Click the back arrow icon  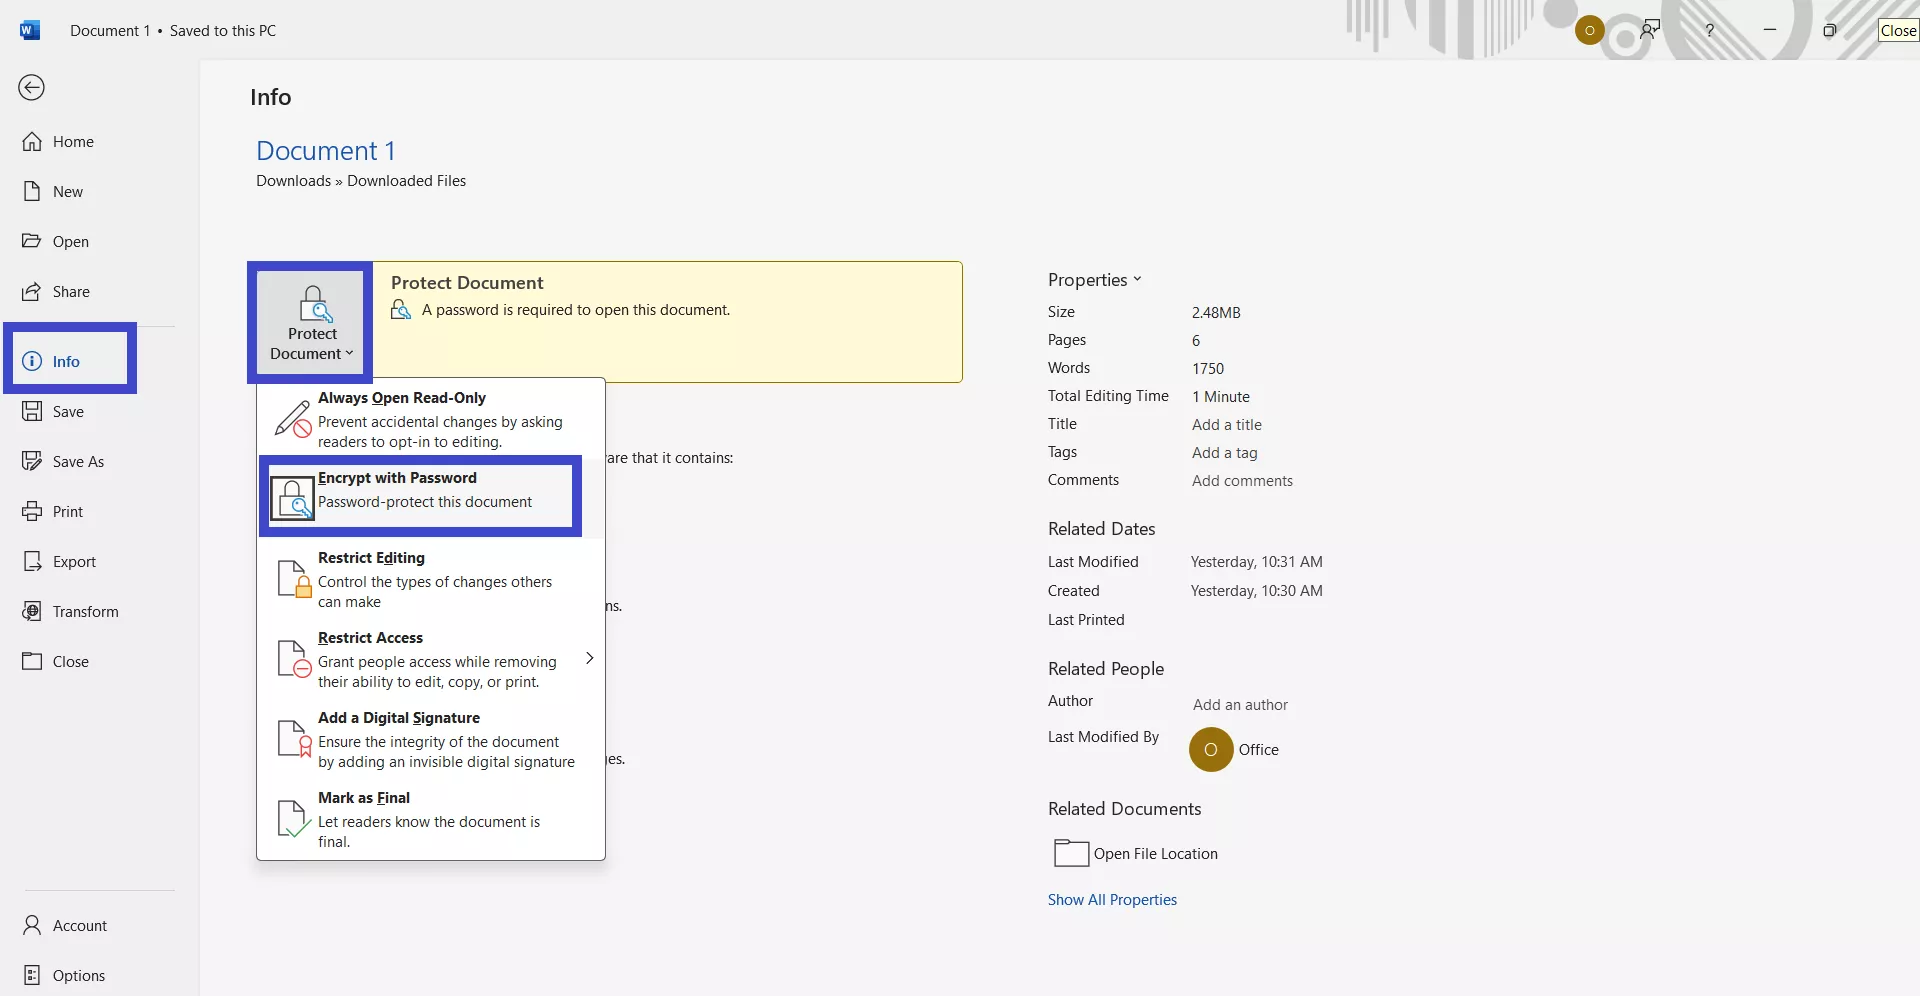[x=32, y=88]
